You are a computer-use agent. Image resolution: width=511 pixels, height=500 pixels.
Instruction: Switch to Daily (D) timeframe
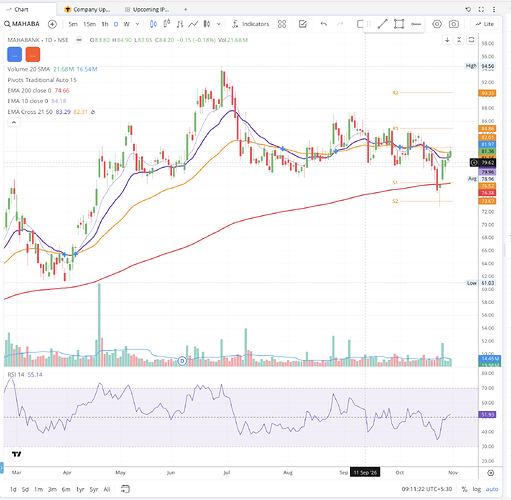(116, 24)
